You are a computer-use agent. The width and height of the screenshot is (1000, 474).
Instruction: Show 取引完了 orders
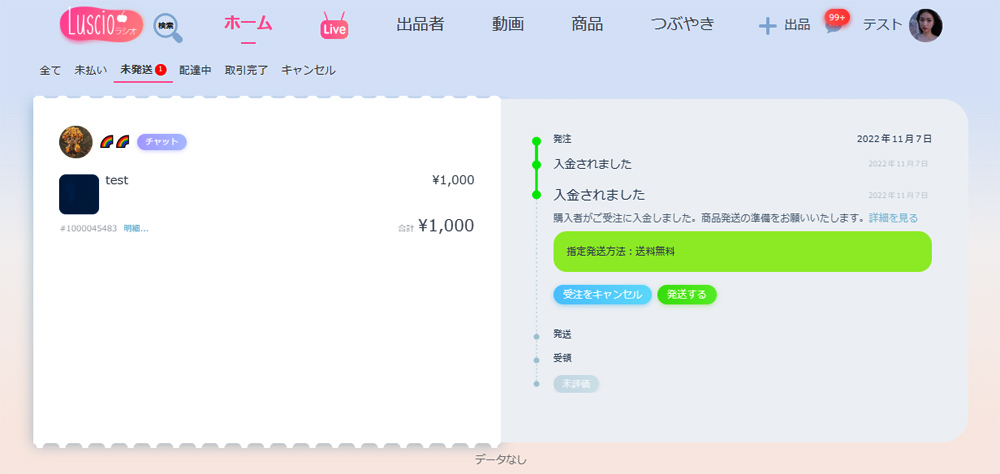tap(246, 70)
